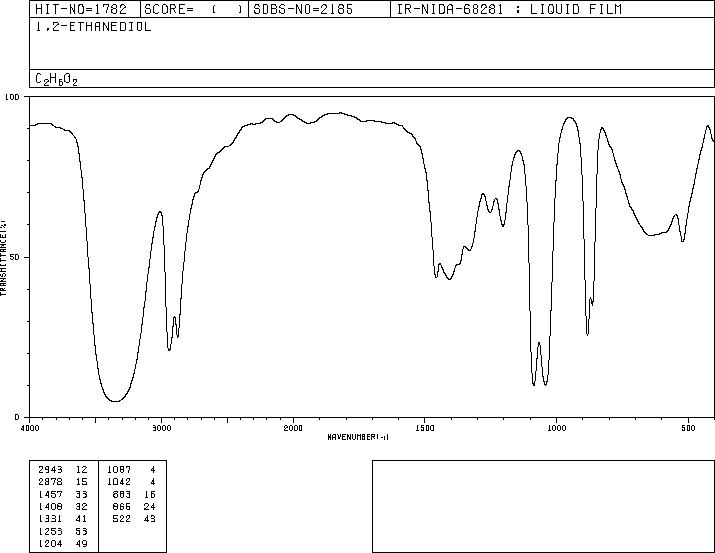715x553 pixels.
Task: Click the HIT-NO=1782 header cell
Action: pyautogui.click(x=85, y=9)
